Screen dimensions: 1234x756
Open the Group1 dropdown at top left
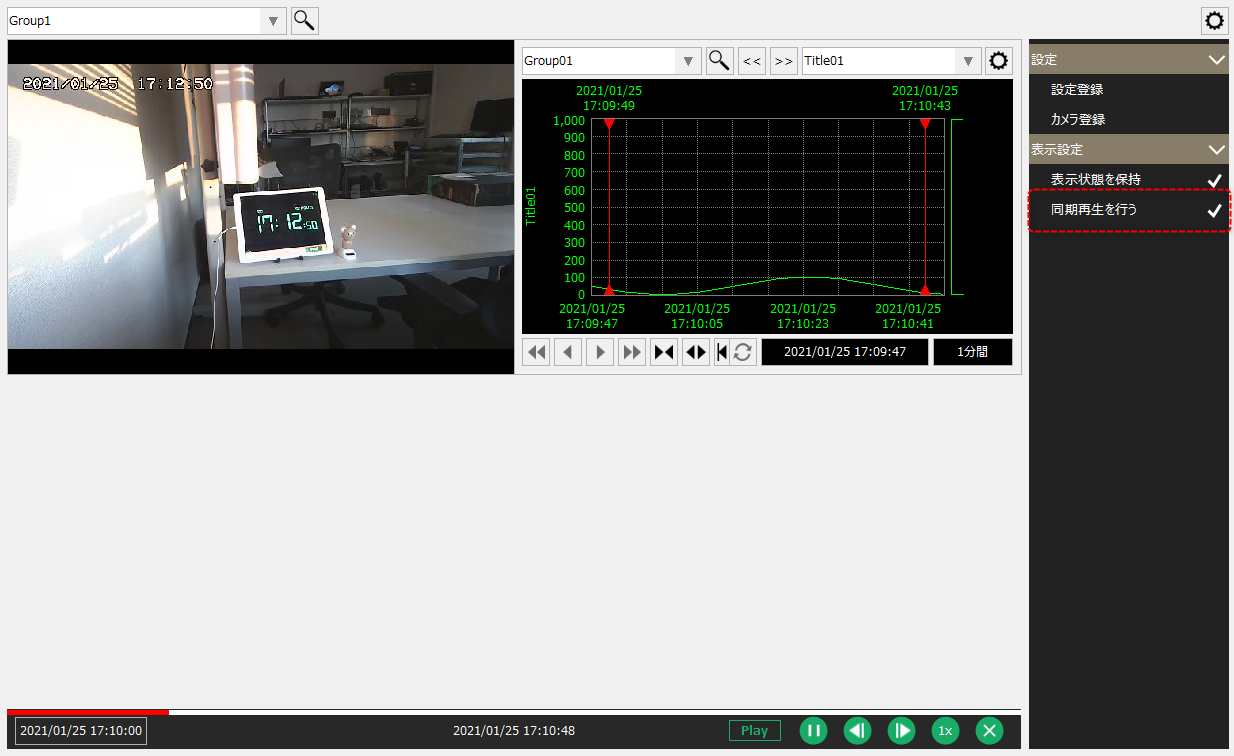(272, 20)
